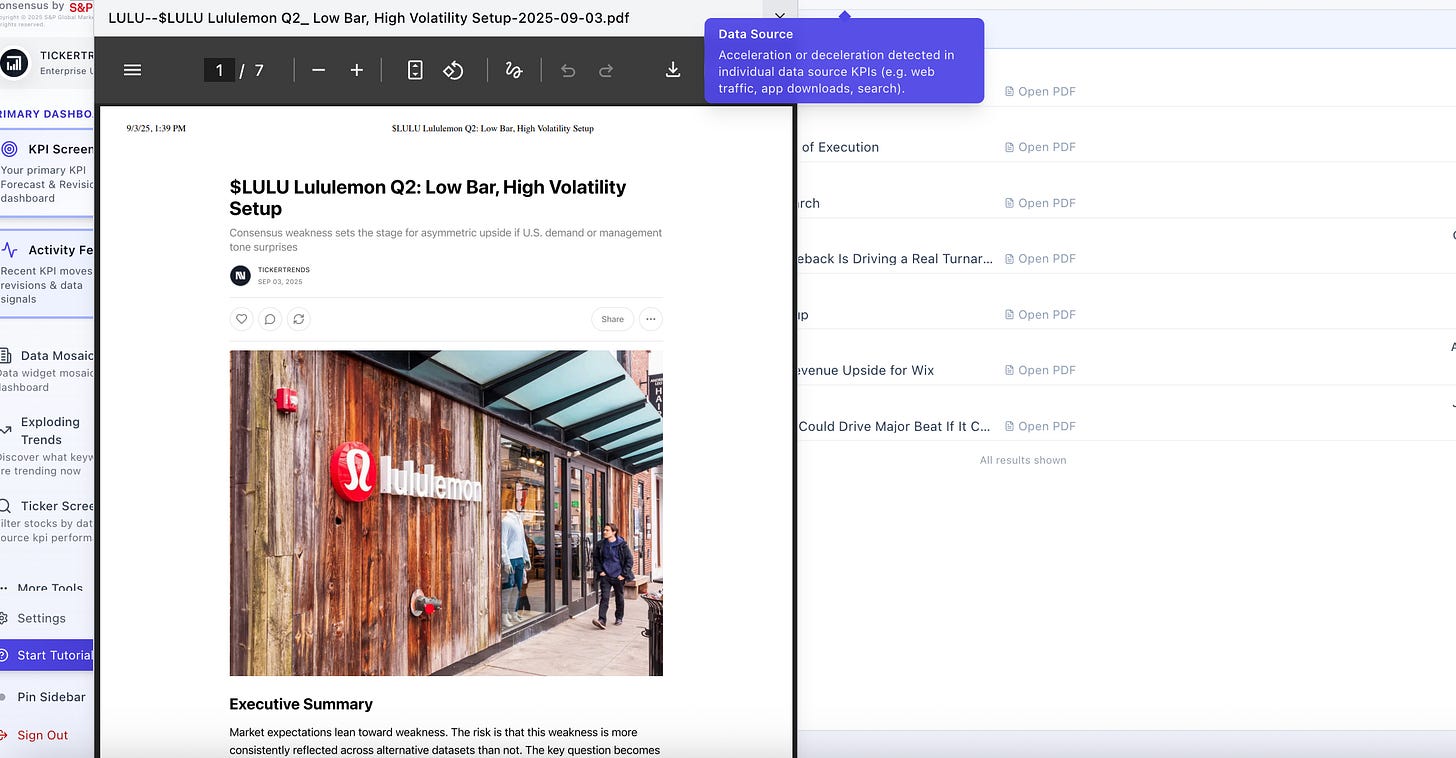
Task: Open KPI Screener in the sidebar
Action: [47, 172]
